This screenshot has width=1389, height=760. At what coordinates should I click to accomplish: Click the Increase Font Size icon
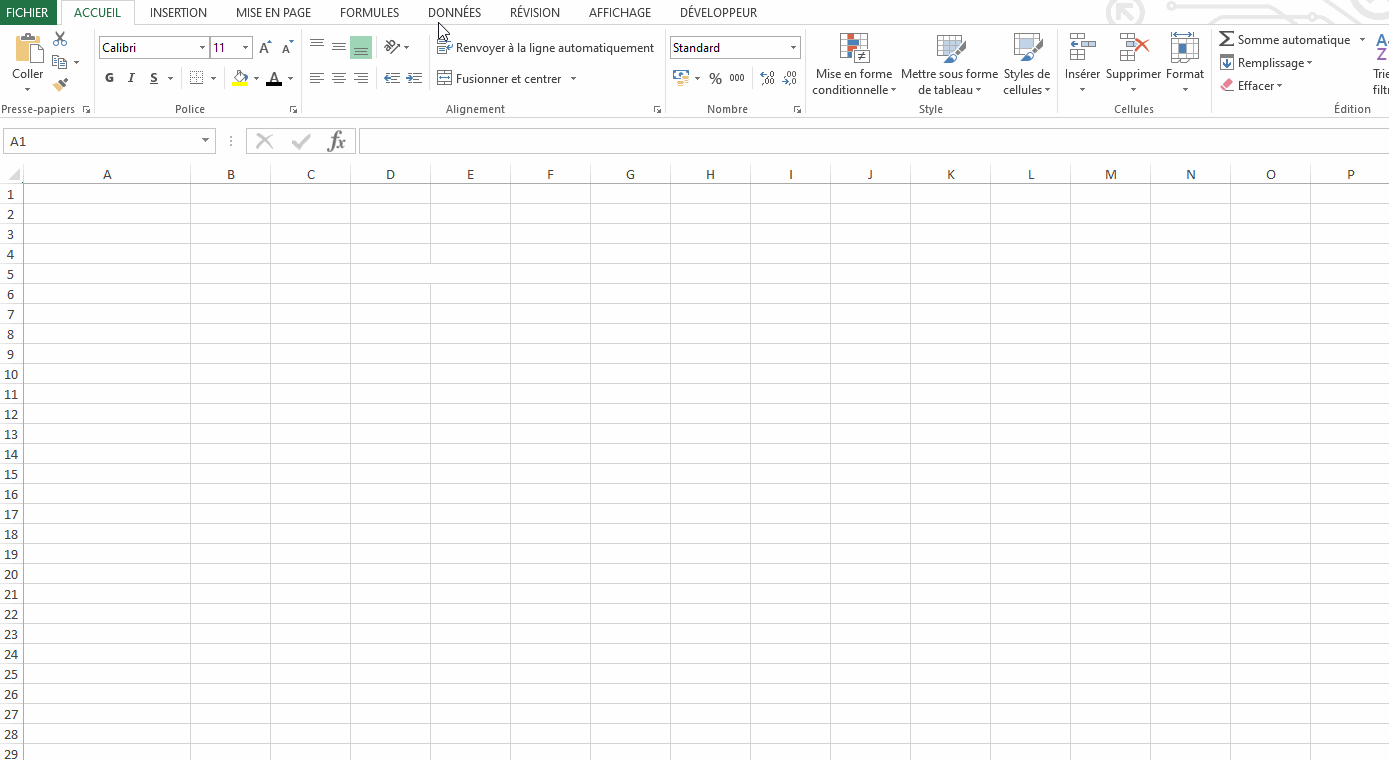[265, 48]
